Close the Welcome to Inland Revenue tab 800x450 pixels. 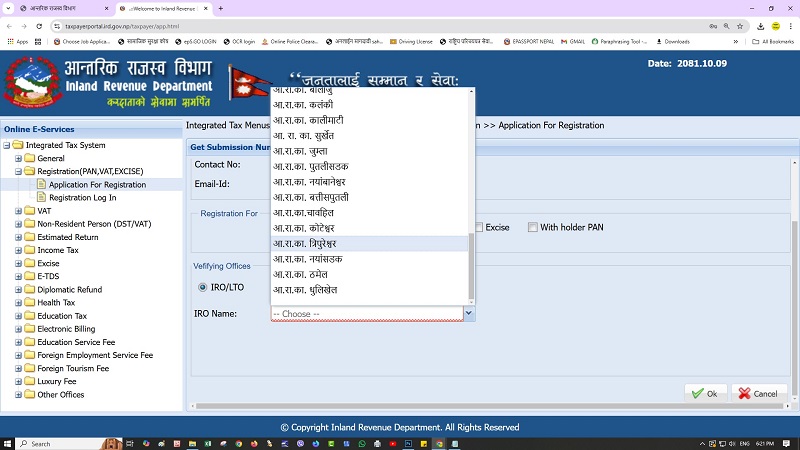tap(206, 8)
